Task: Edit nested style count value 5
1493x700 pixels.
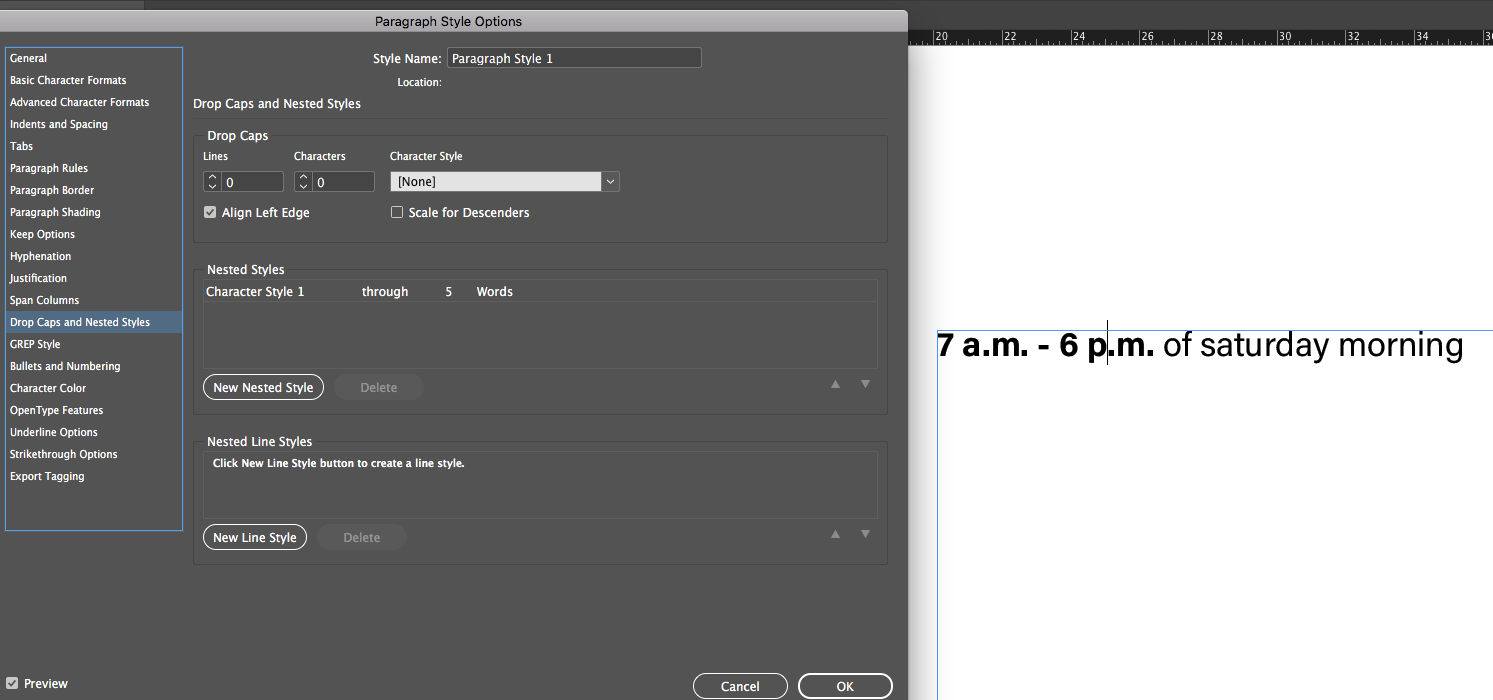Action: coord(449,292)
